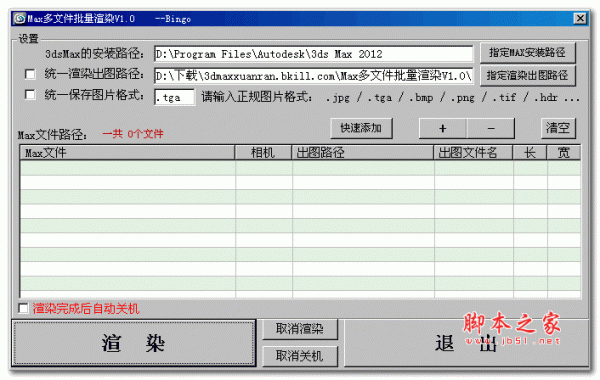Click the 3dsMax的安装路径 label
Viewport: 600px width, 380px height.
(95, 54)
